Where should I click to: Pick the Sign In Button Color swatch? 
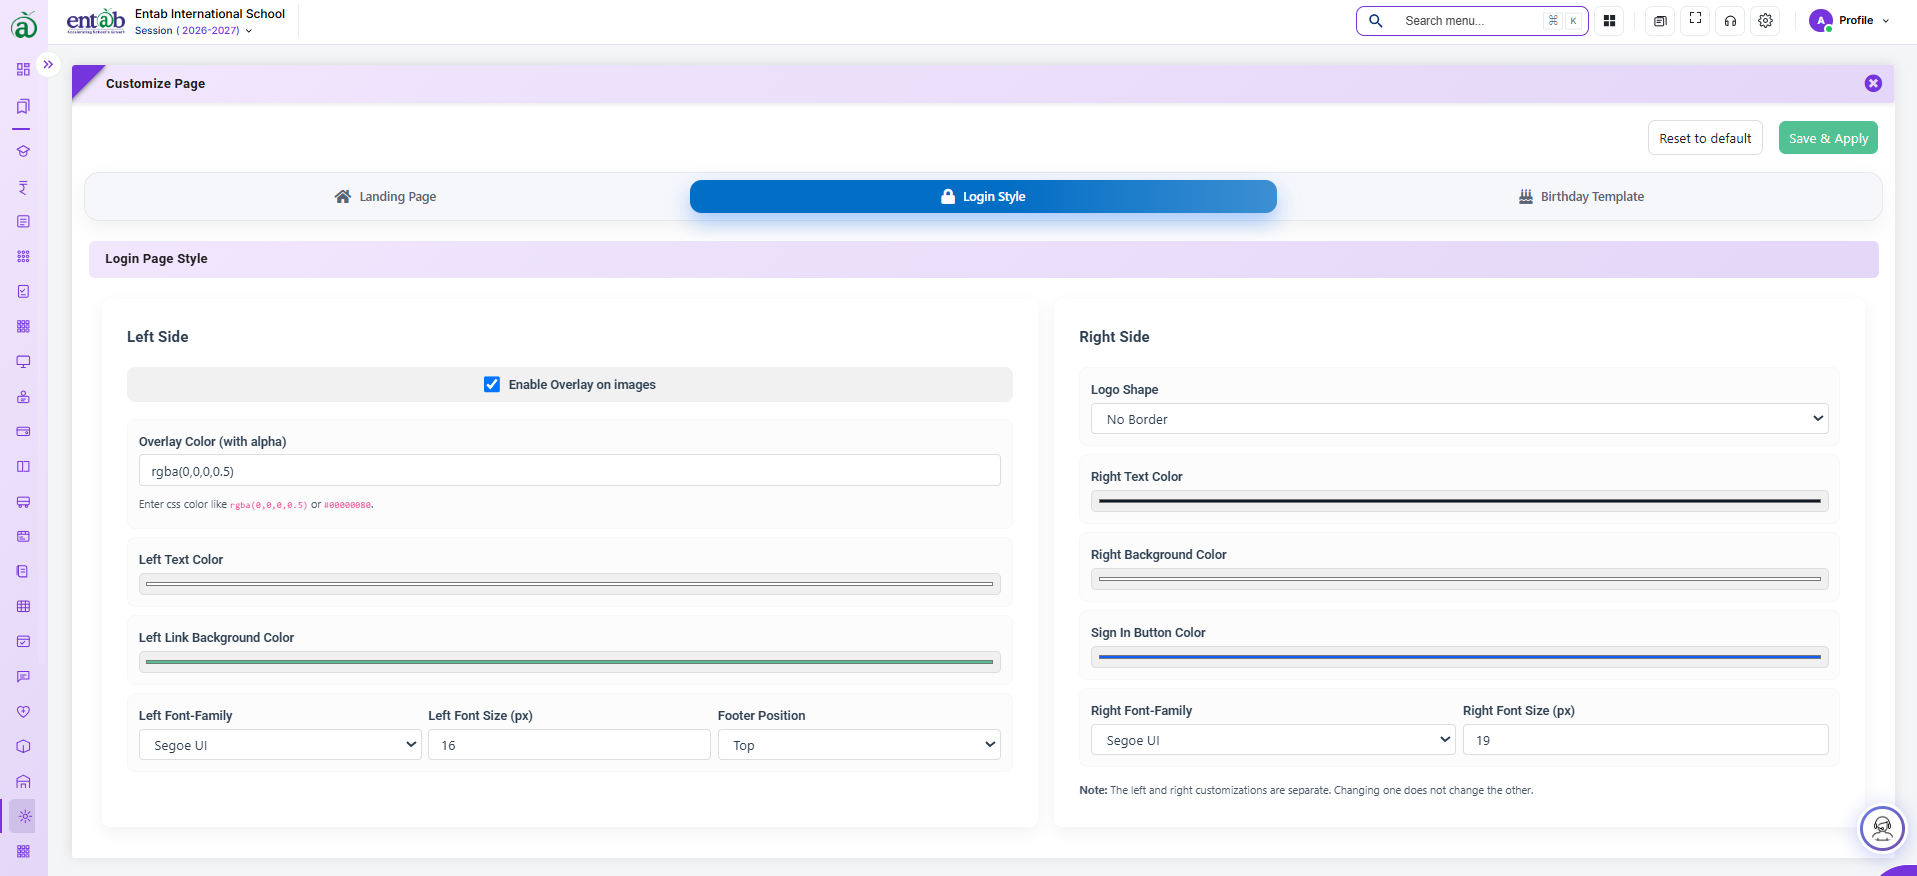point(1459,657)
